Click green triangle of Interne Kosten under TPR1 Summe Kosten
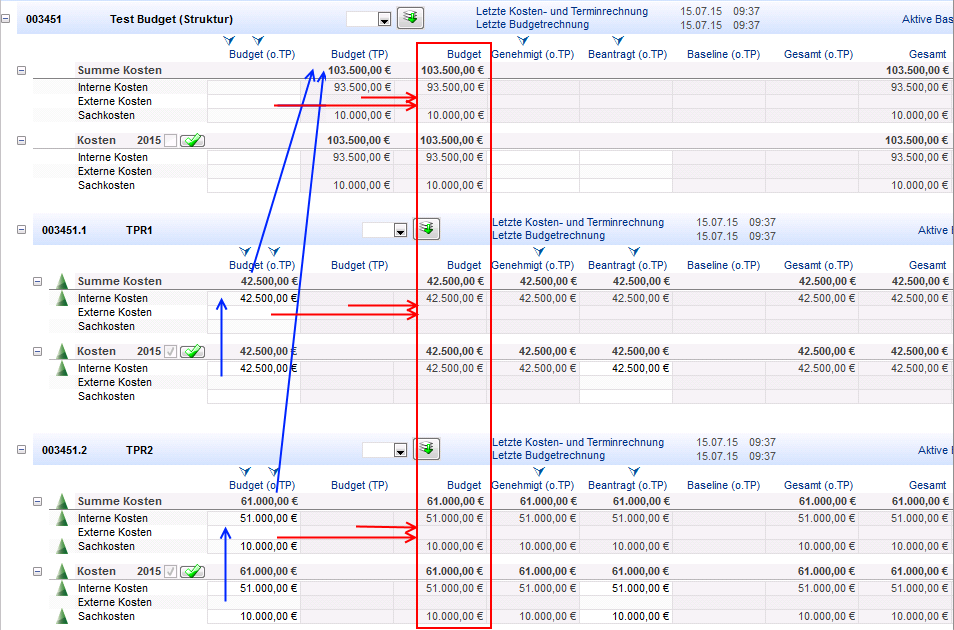The image size is (954, 630). pyautogui.click(x=61, y=298)
